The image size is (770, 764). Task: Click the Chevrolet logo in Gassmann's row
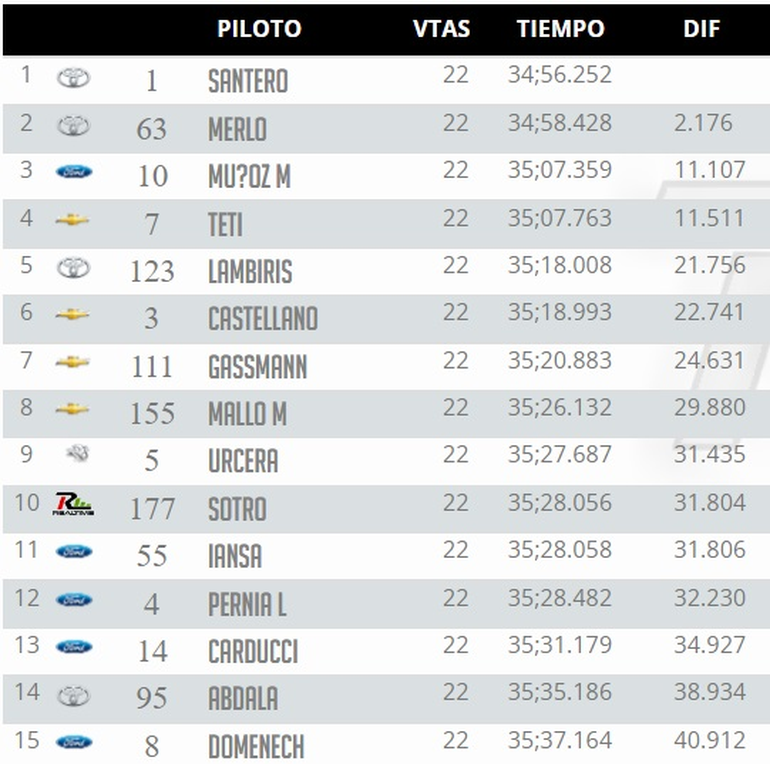72,362
